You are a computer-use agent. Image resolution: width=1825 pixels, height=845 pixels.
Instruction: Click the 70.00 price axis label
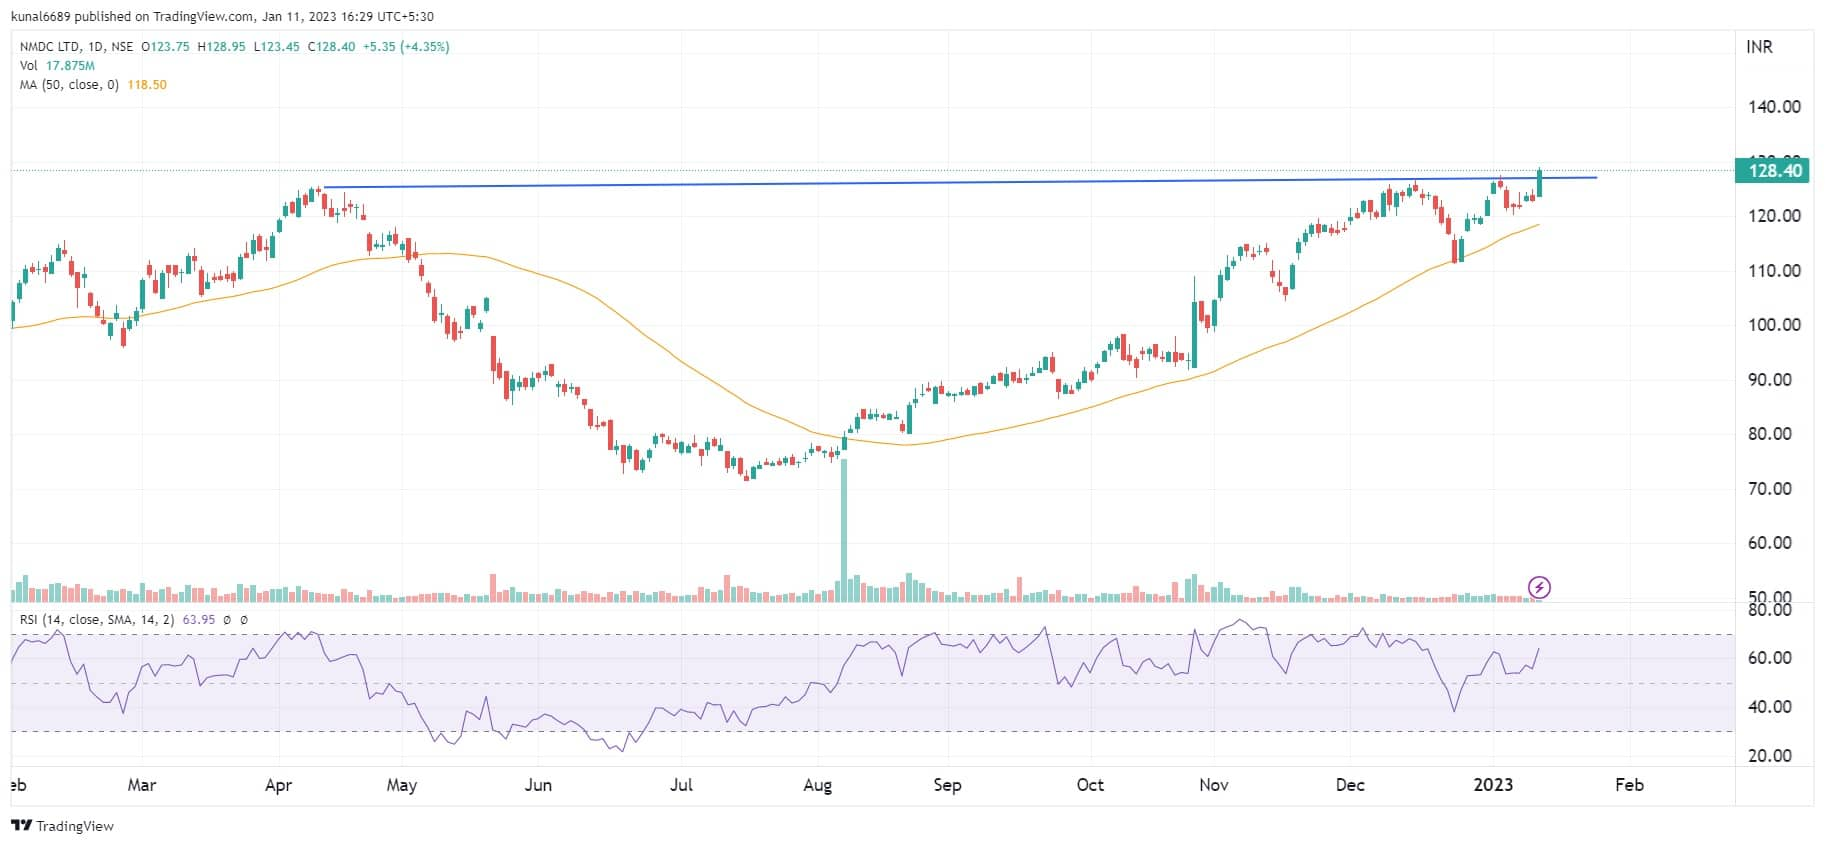coord(1770,489)
